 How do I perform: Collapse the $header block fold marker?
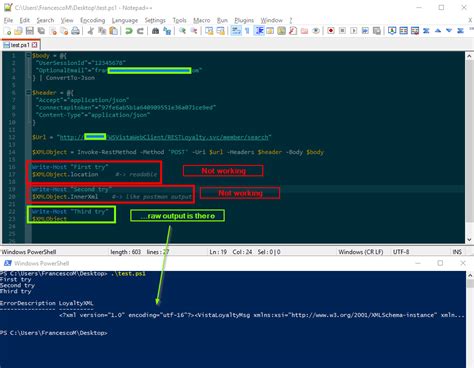click(29, 93)
